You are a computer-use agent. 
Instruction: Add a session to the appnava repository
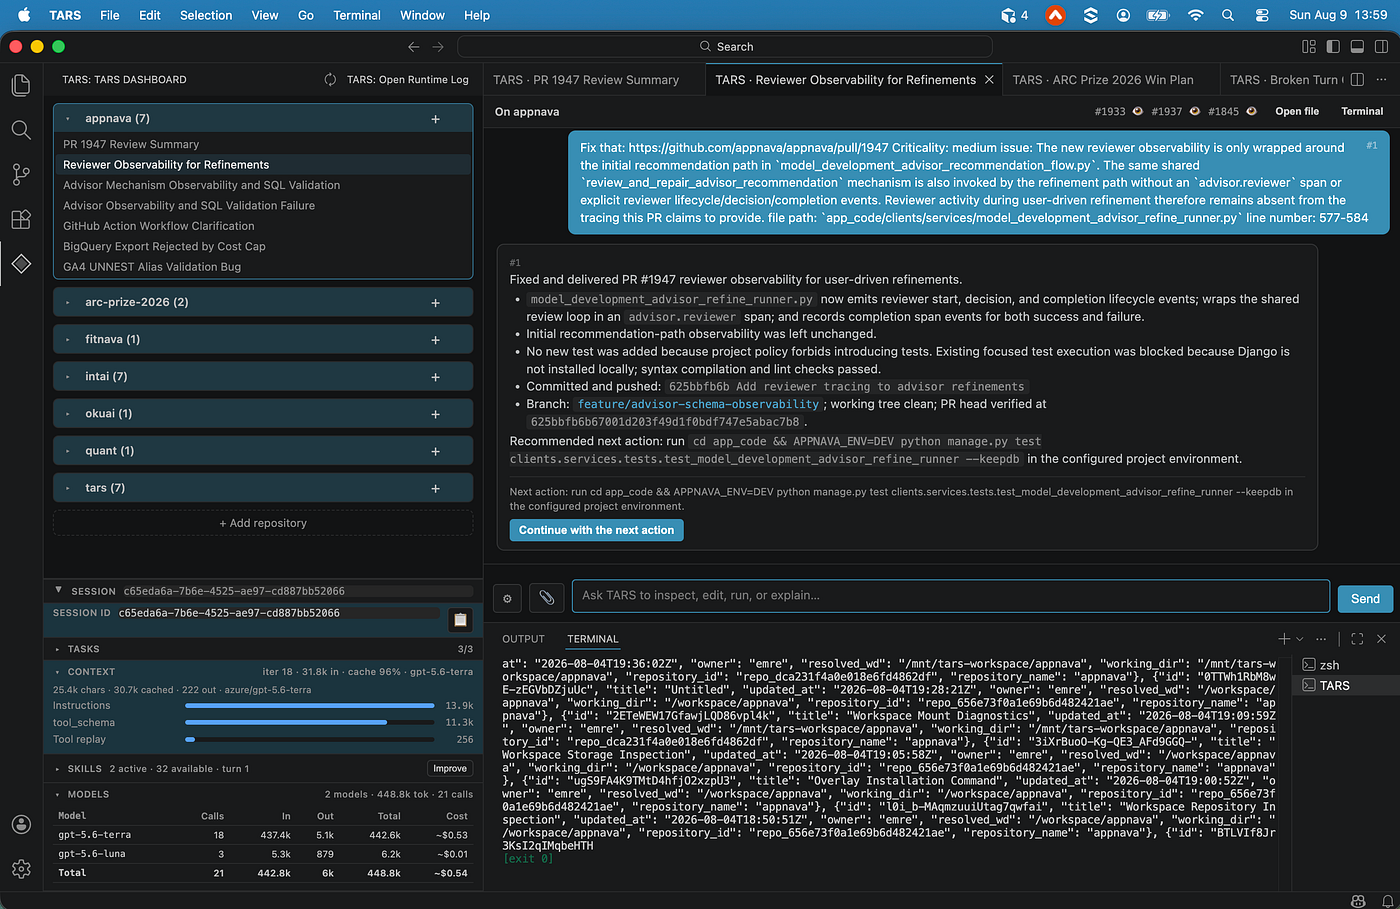435,119
